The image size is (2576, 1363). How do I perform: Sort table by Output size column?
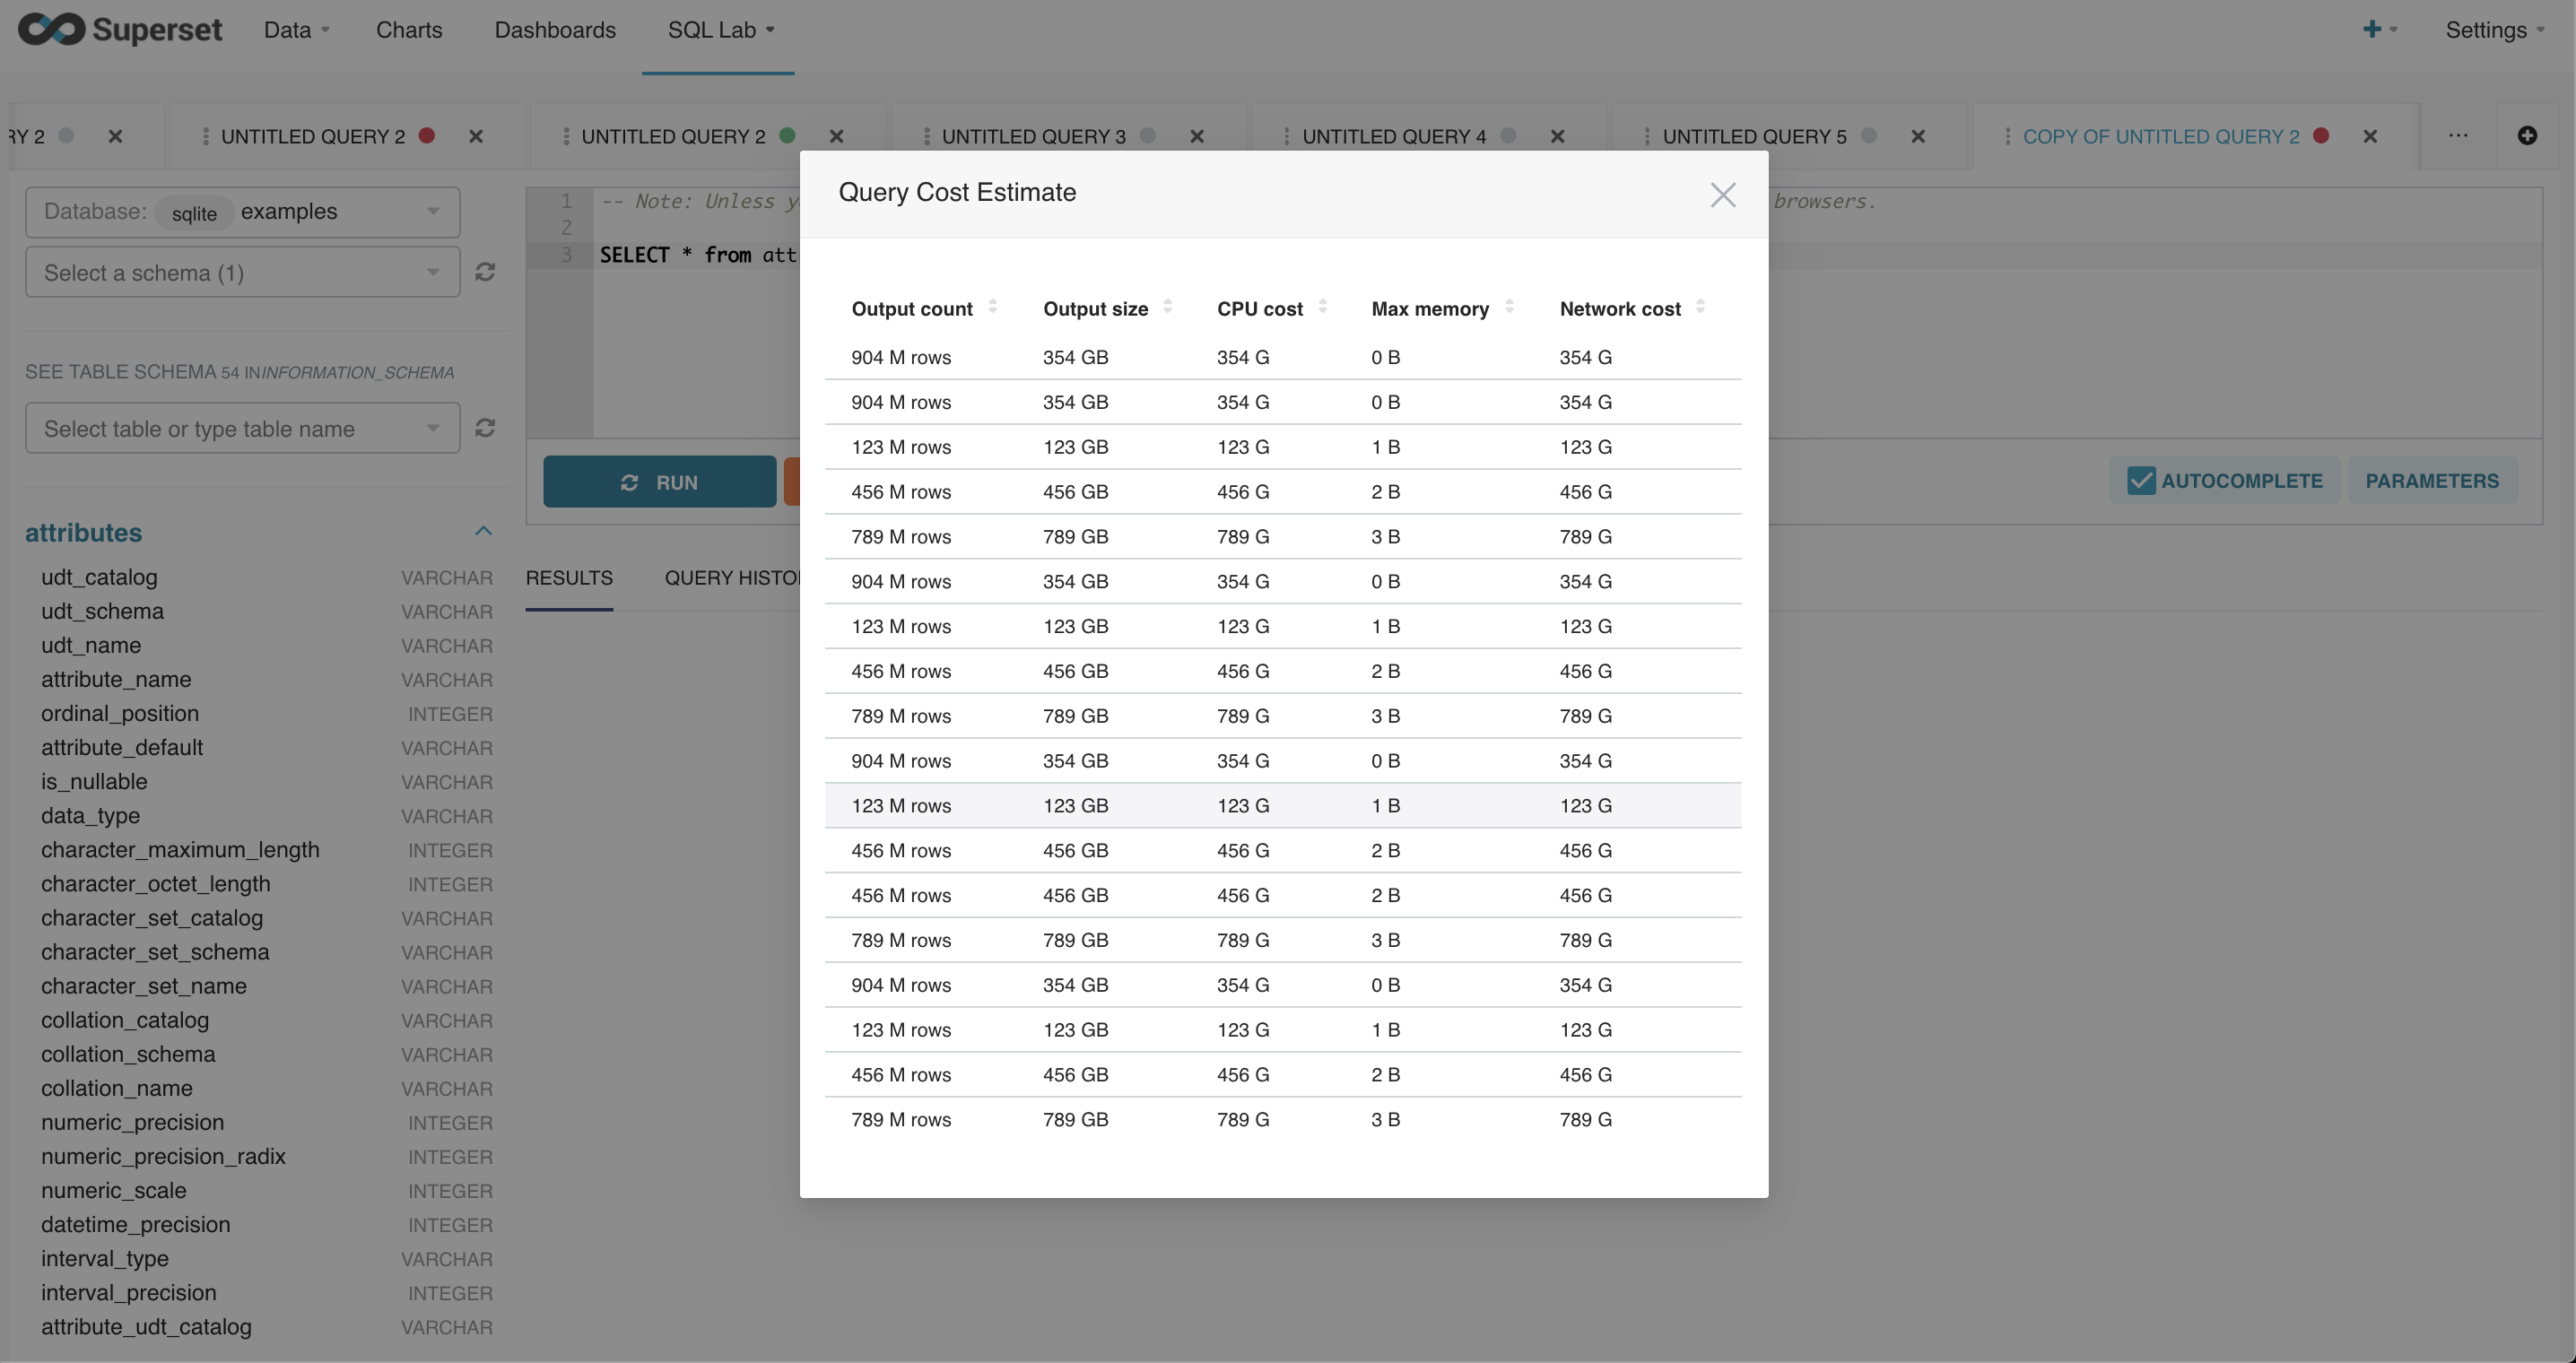click(1095, 309)
